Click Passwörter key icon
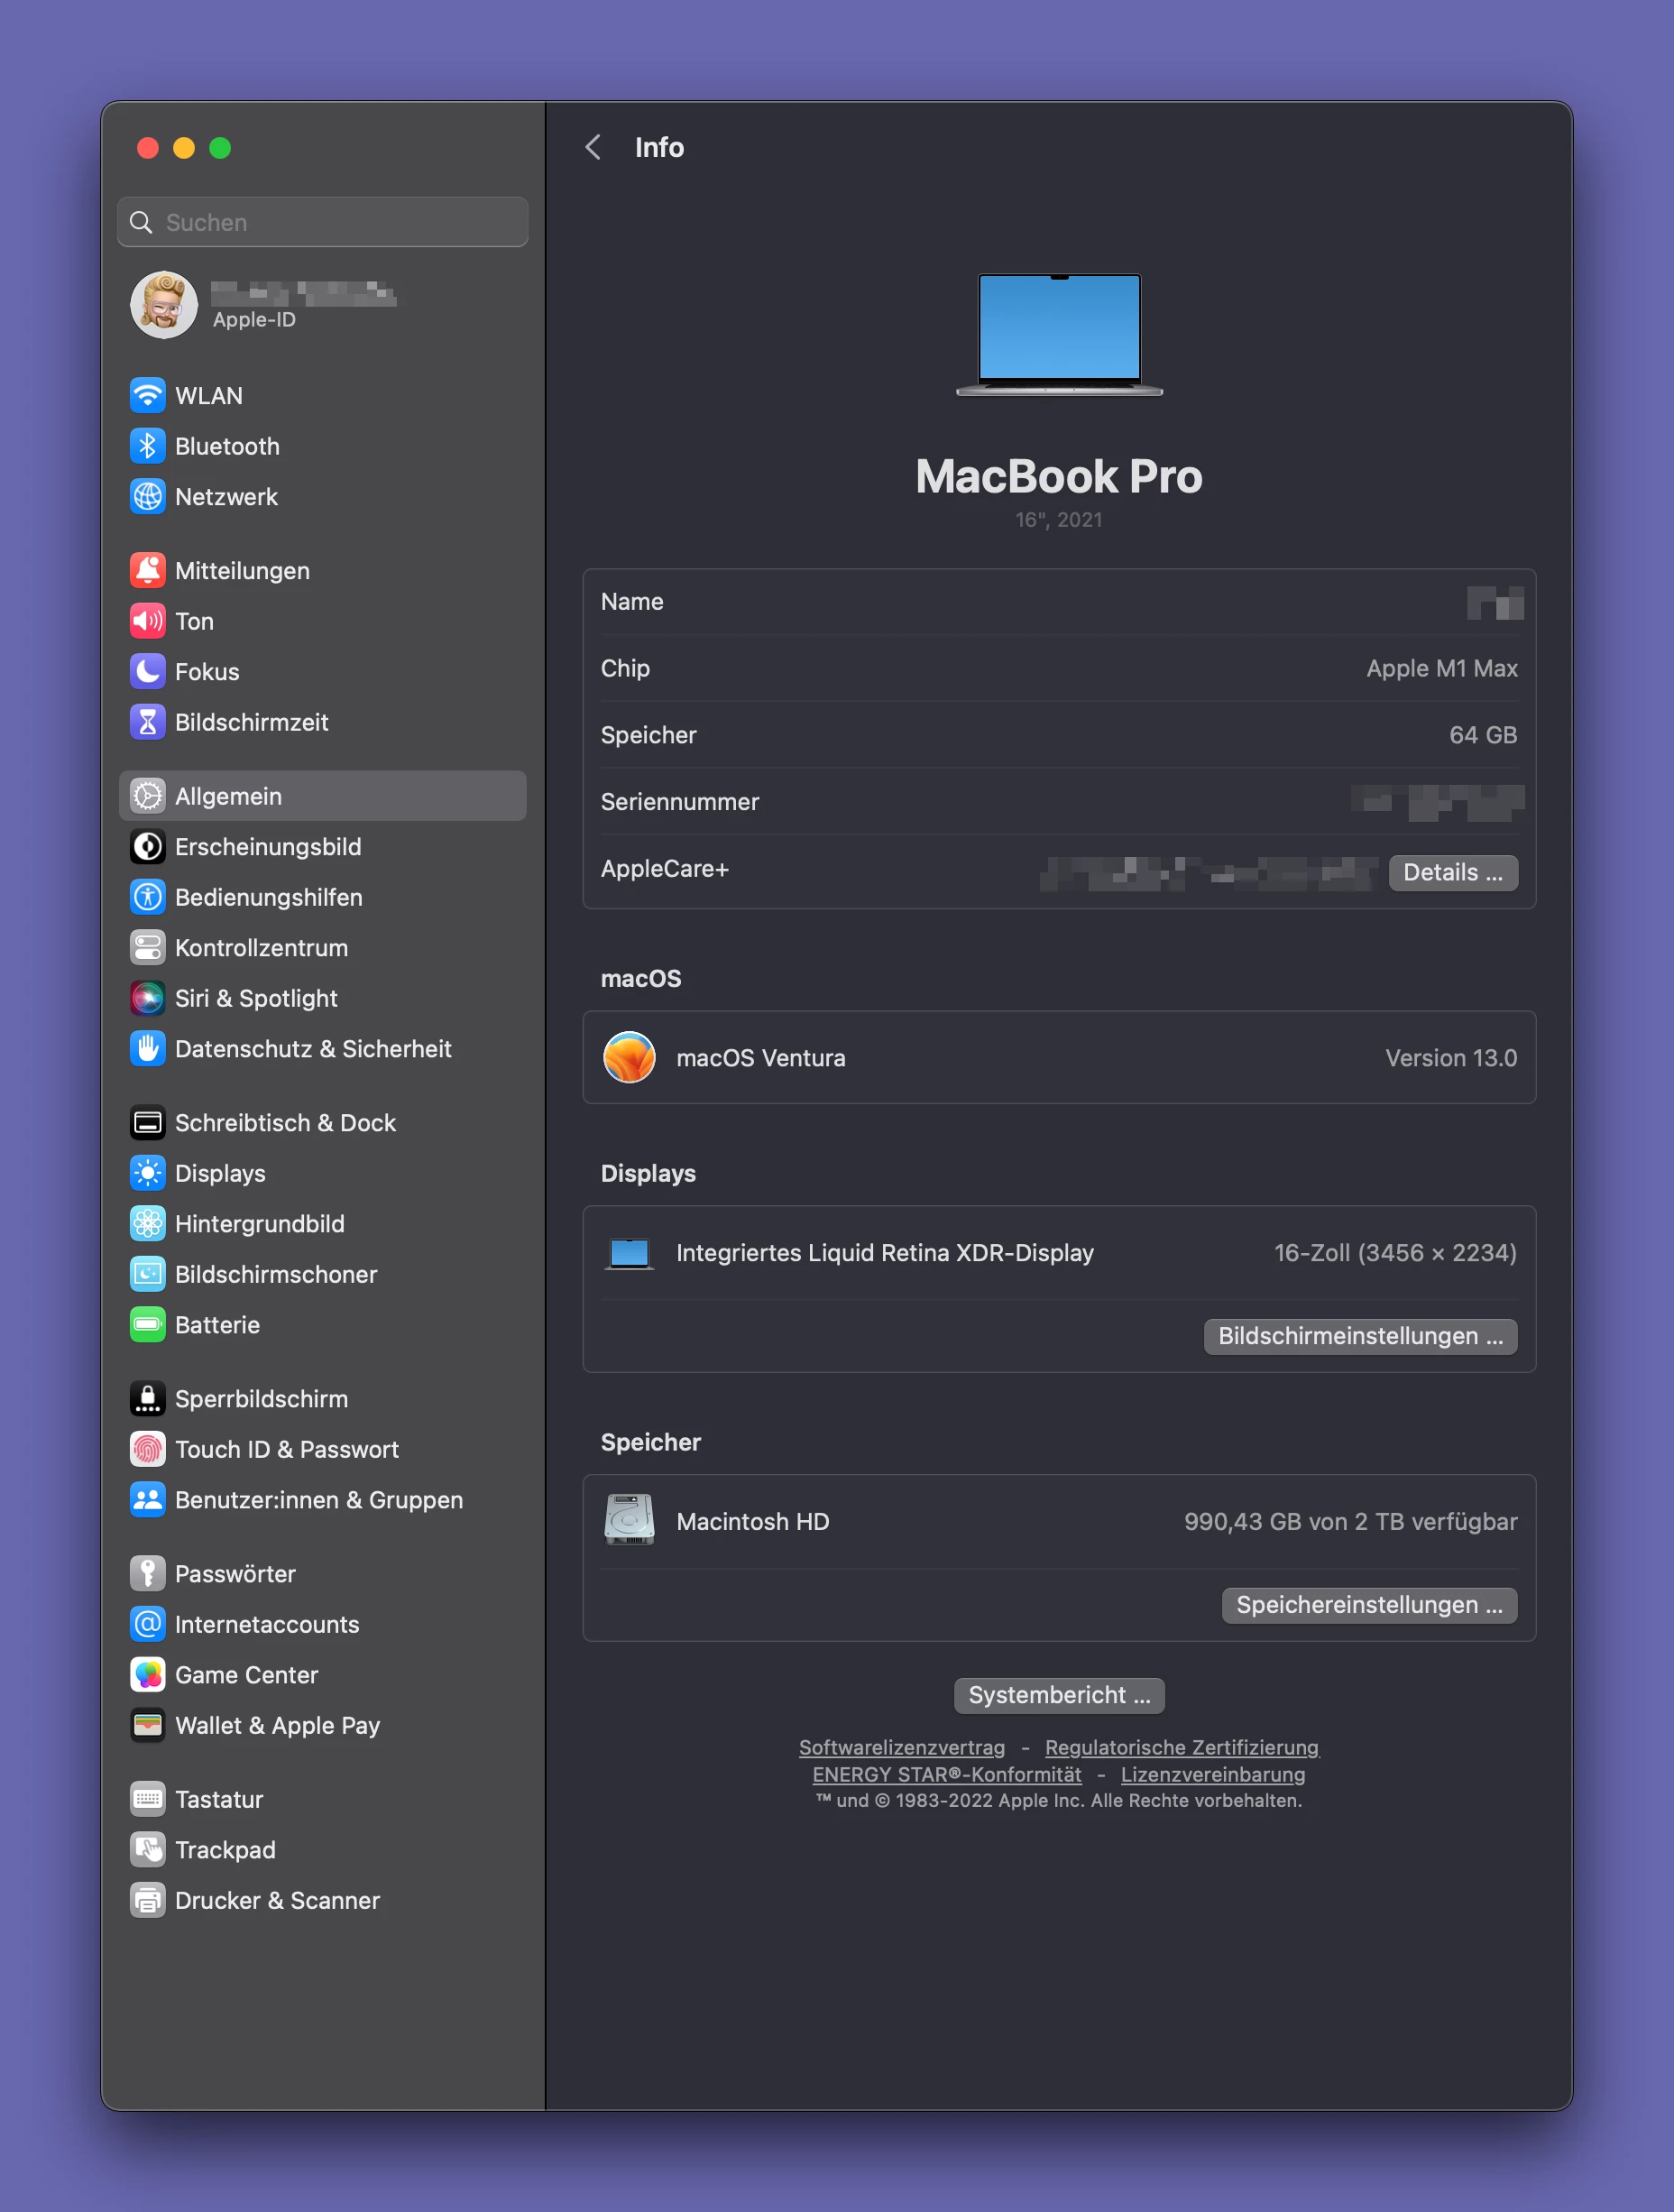 148,1573
